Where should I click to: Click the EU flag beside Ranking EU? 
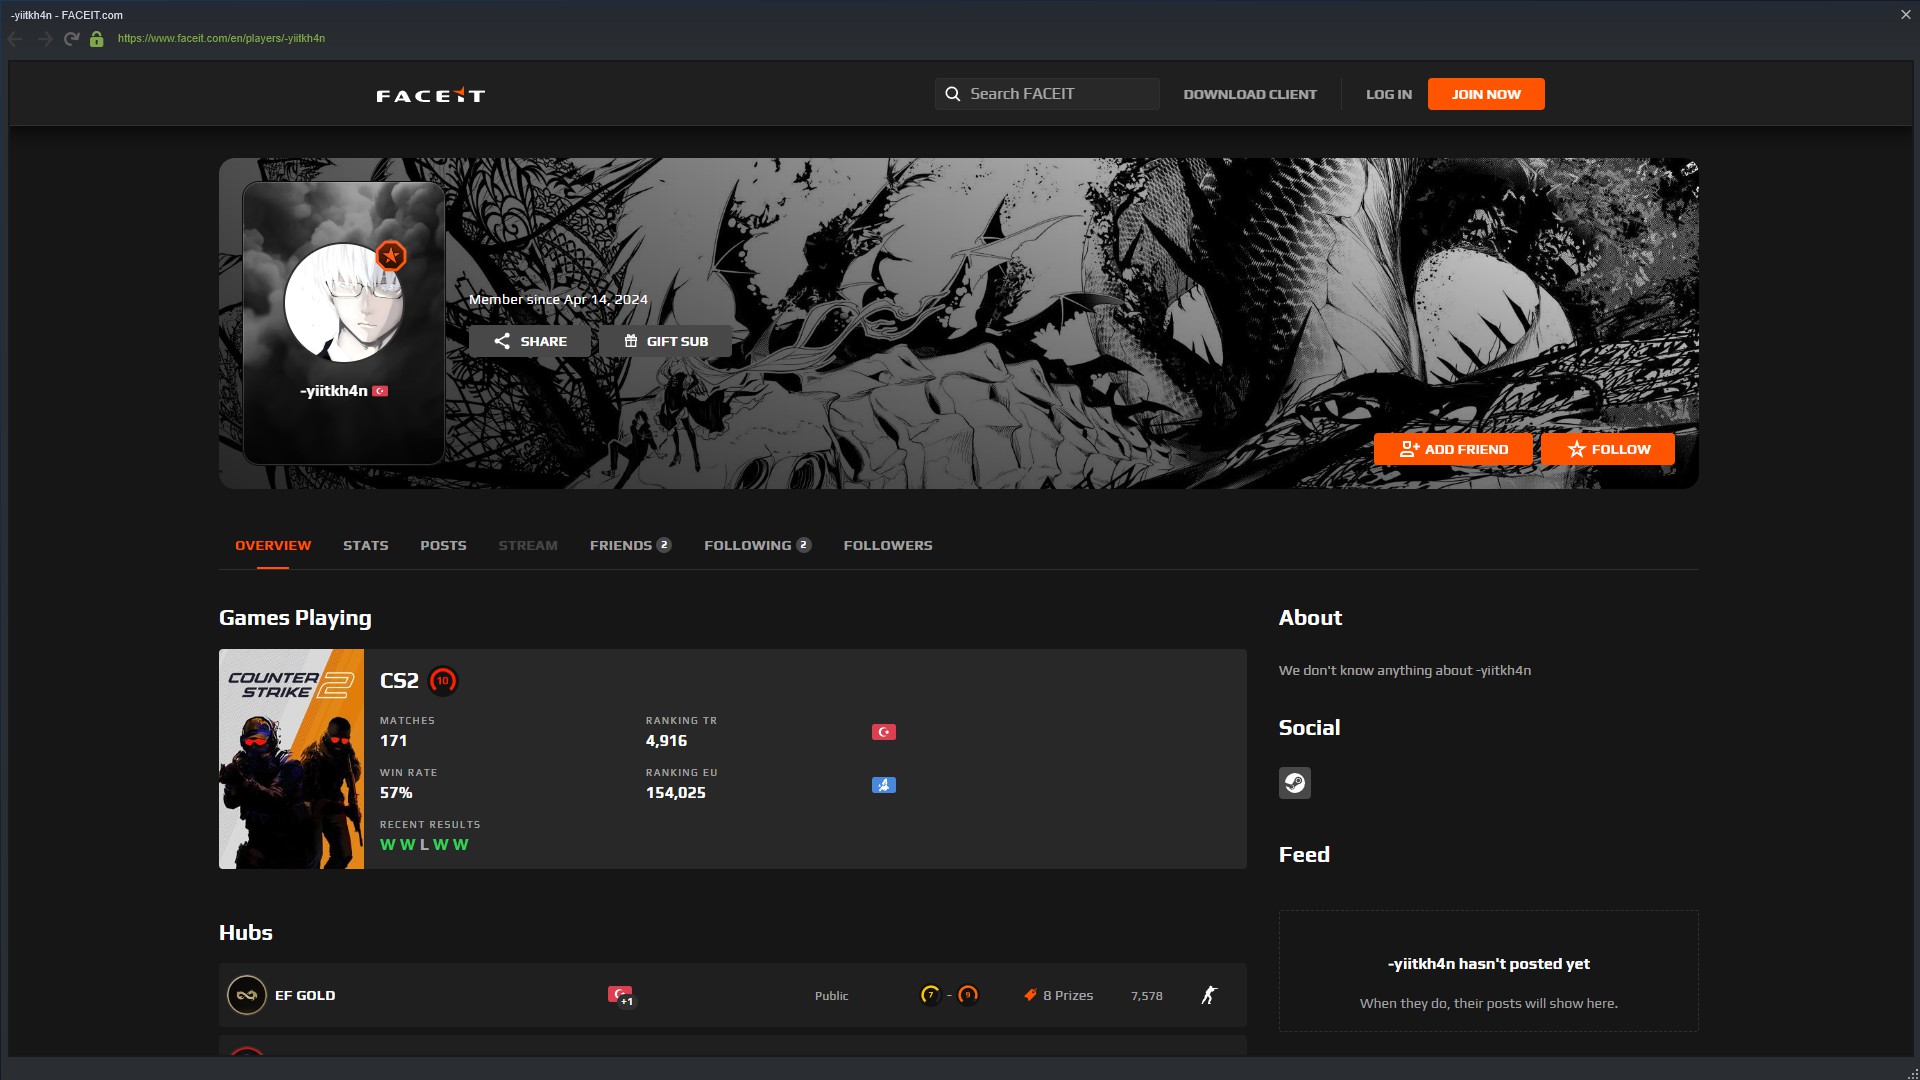point(883,785)
